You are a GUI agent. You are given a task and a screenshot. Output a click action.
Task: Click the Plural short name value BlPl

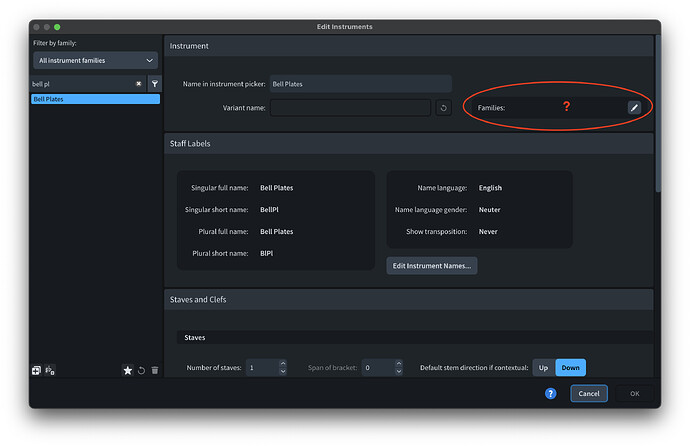[x=266, y=253]
